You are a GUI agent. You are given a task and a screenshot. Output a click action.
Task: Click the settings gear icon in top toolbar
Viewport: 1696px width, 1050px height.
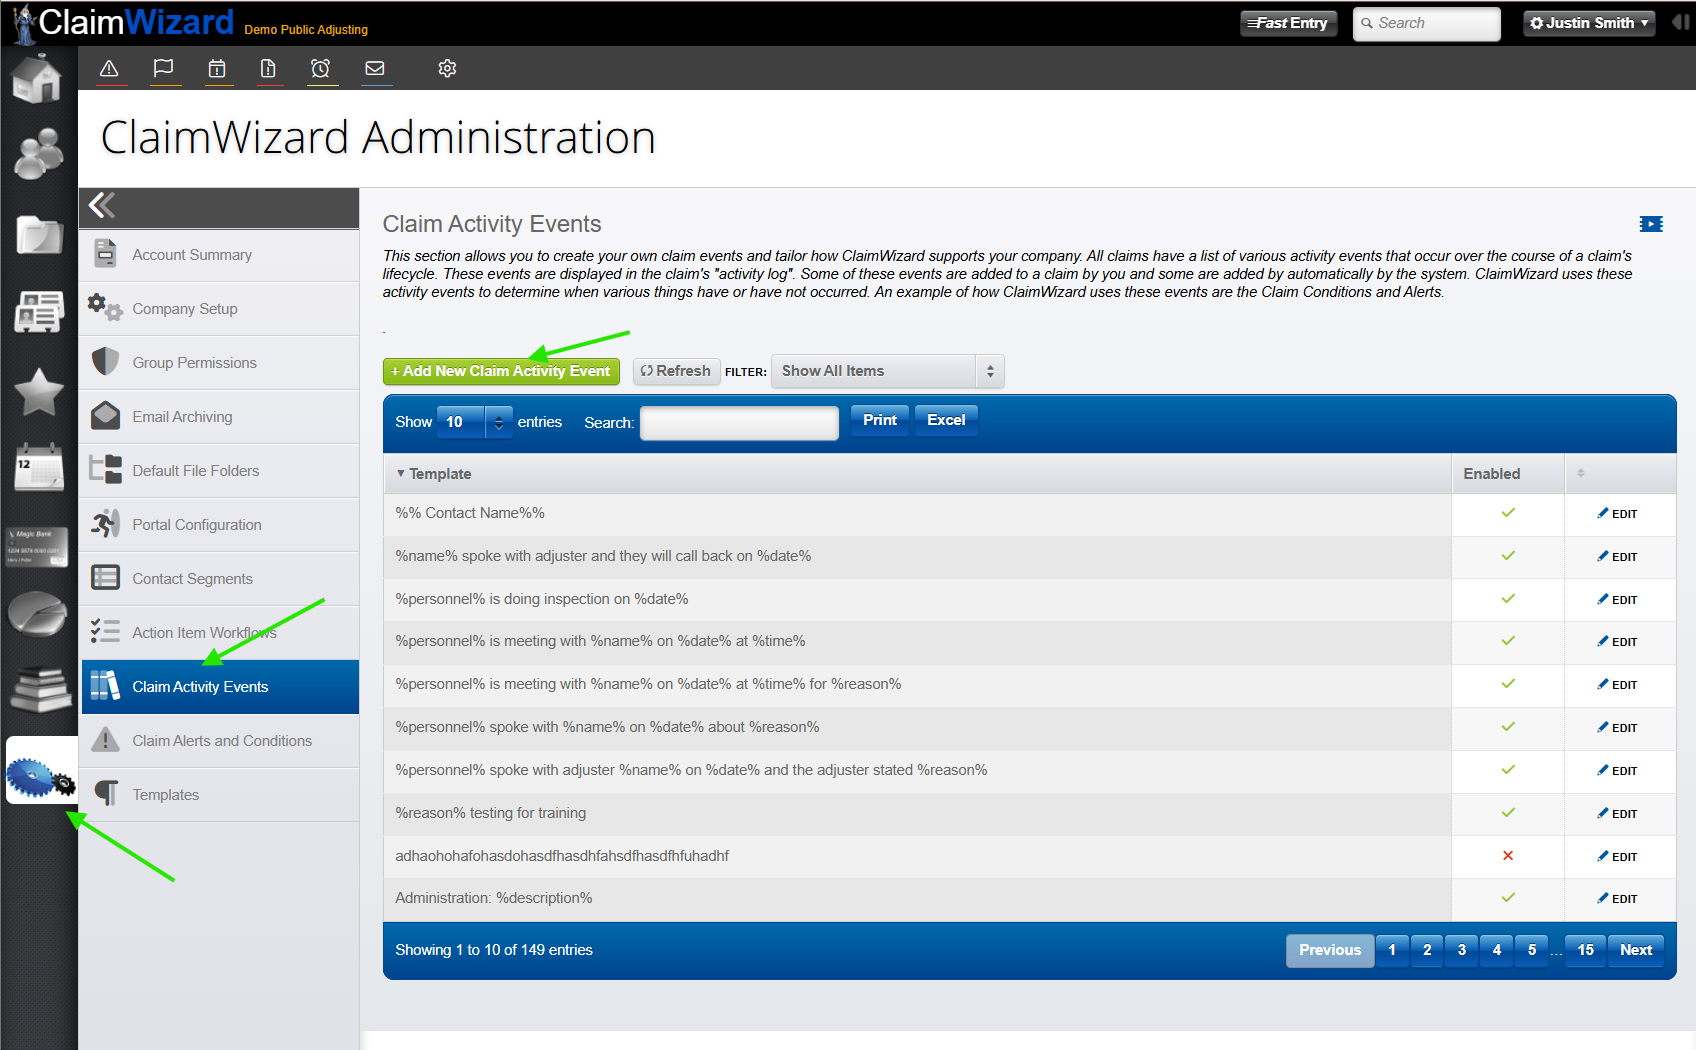(447, 68)
